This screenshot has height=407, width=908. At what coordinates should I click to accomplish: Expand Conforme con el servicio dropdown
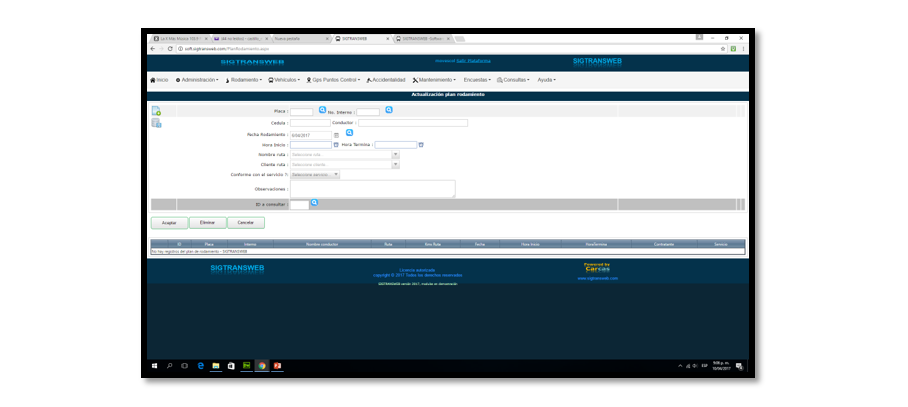click(336, 175)
